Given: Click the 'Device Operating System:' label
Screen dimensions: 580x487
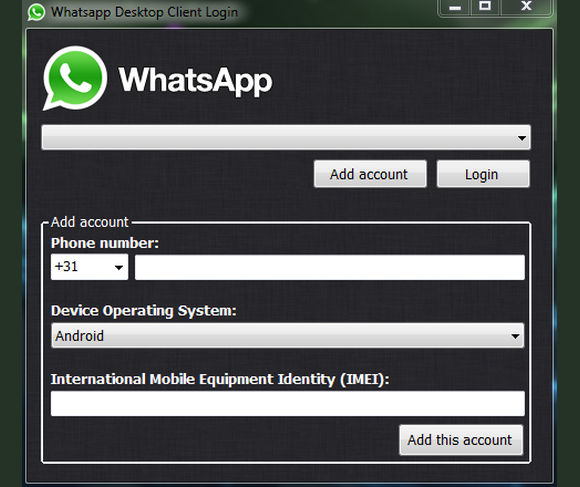Looking at the screenshot, I should (x=144, y=311).
